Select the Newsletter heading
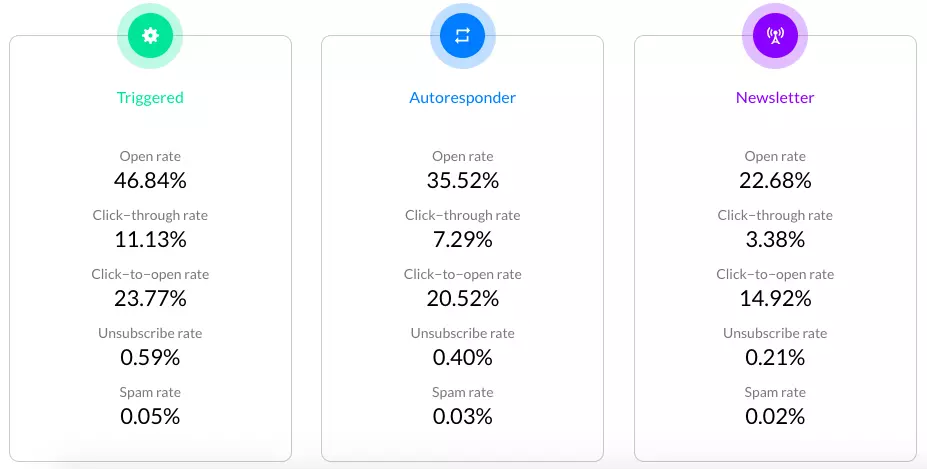The image size is (927, 469). [775, 98]
